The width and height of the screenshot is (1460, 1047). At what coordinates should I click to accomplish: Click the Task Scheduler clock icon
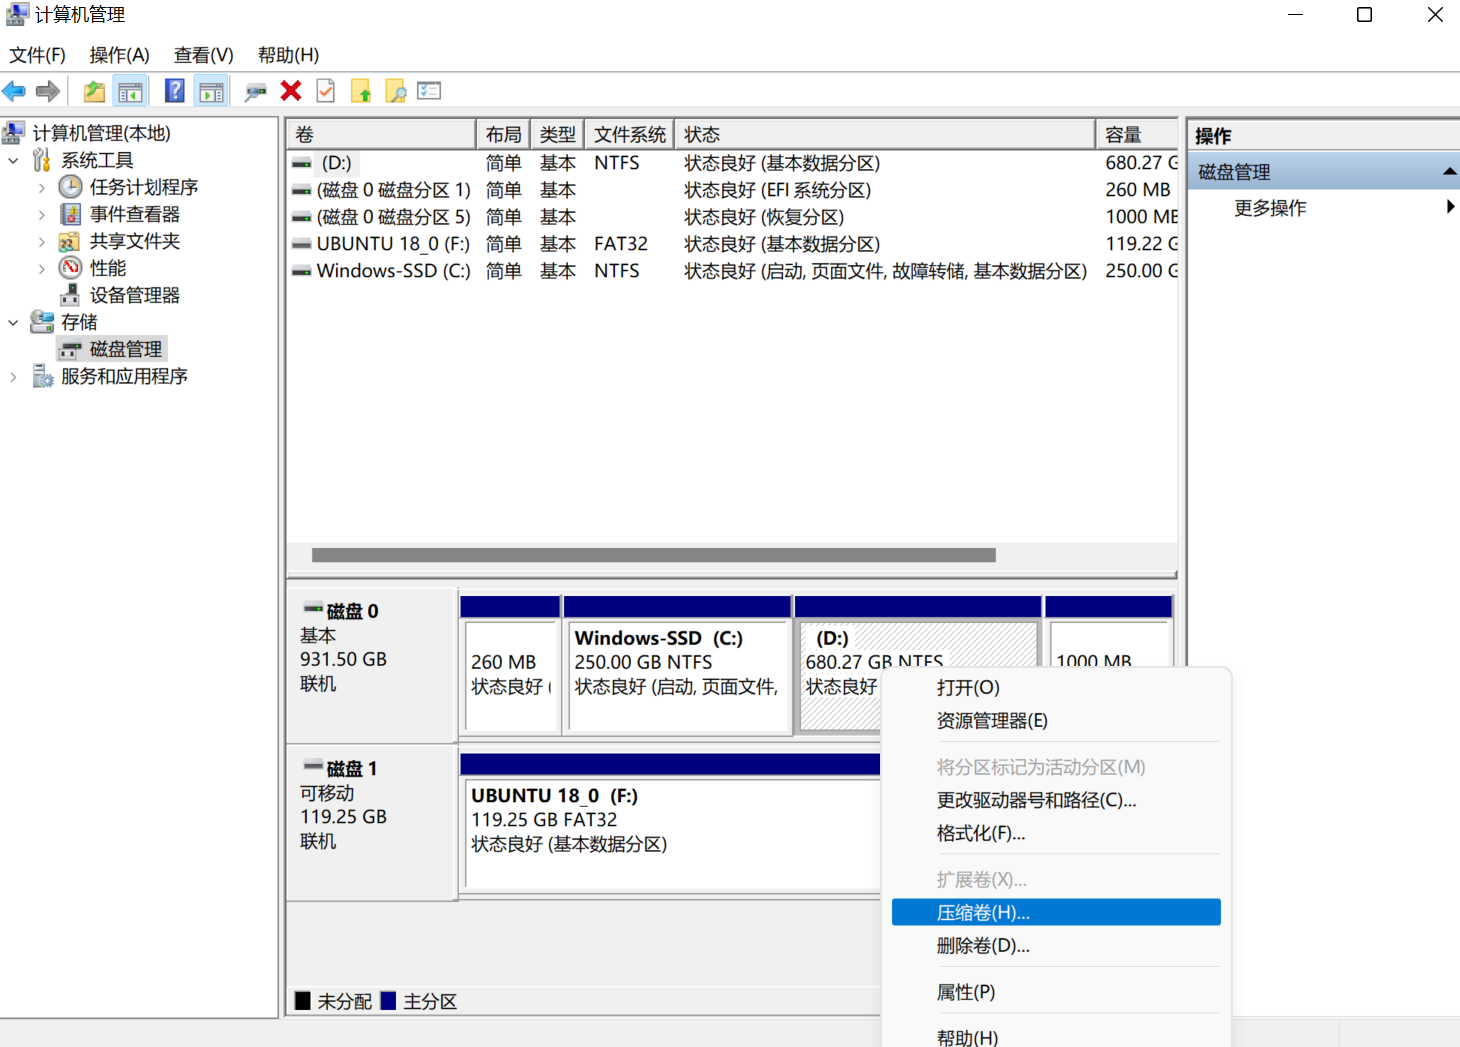[x=70, y=187]
